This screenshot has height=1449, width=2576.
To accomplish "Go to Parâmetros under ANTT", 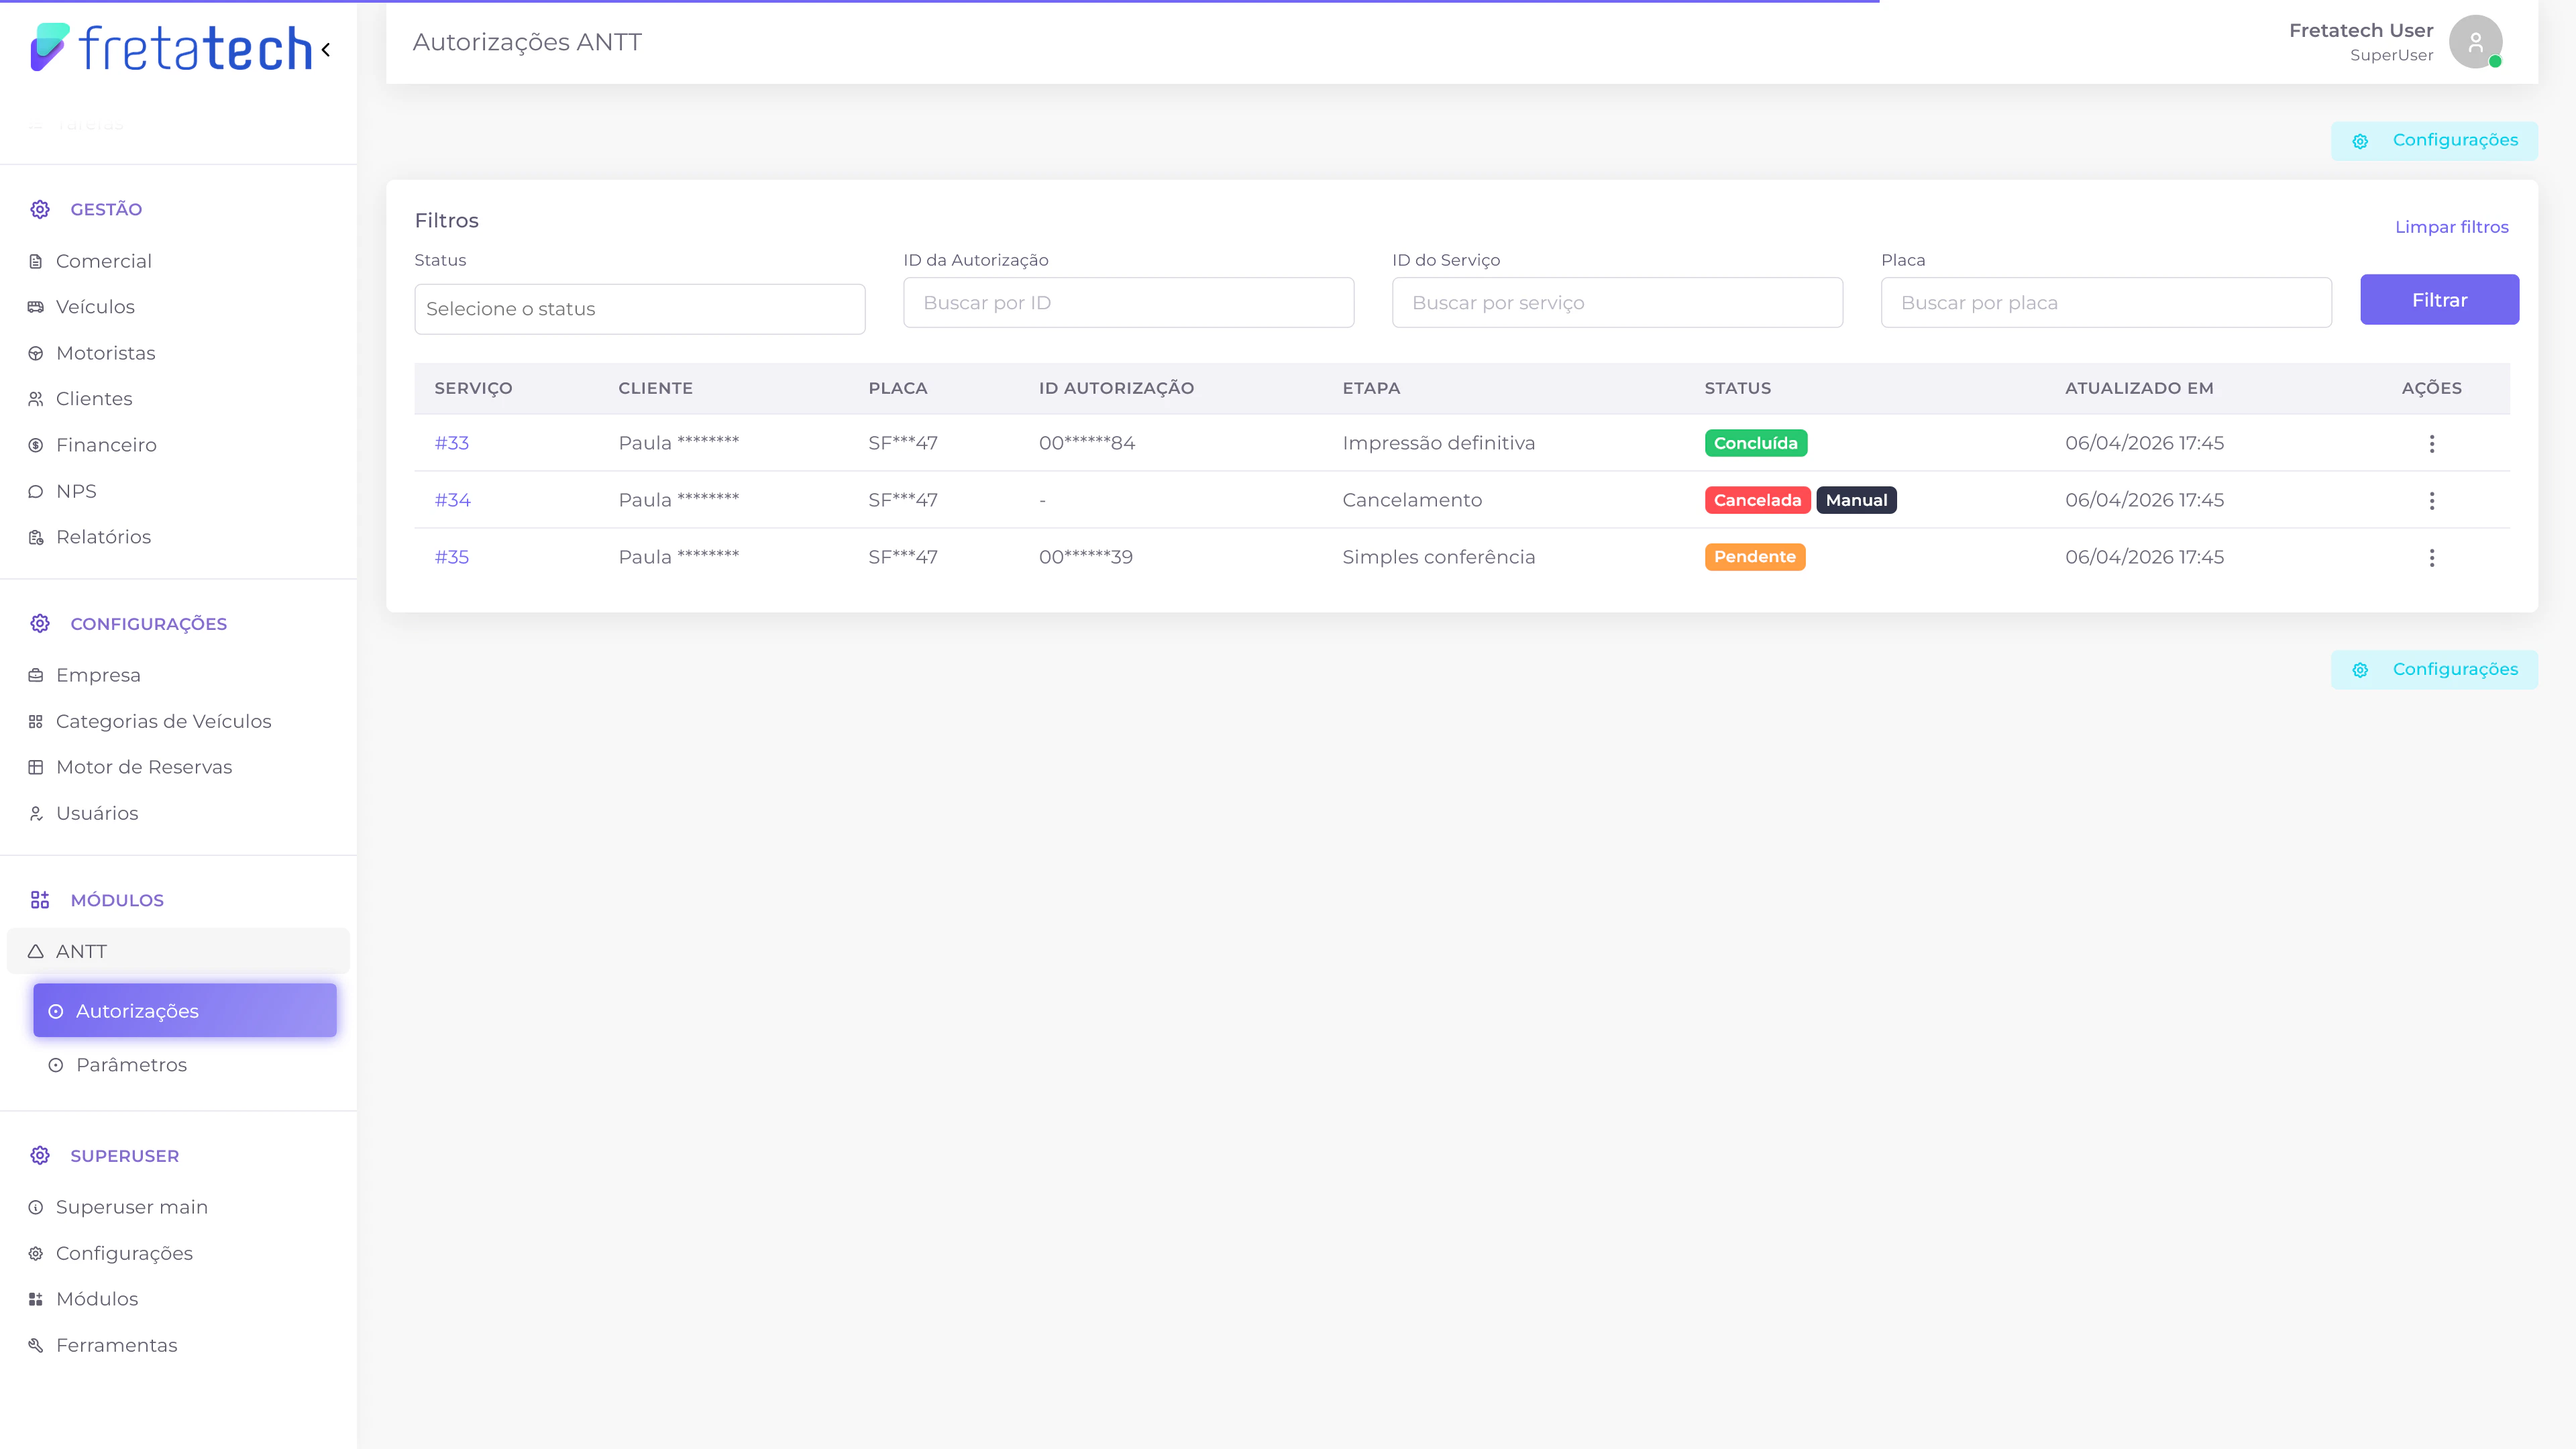I will pos(131,1065).
